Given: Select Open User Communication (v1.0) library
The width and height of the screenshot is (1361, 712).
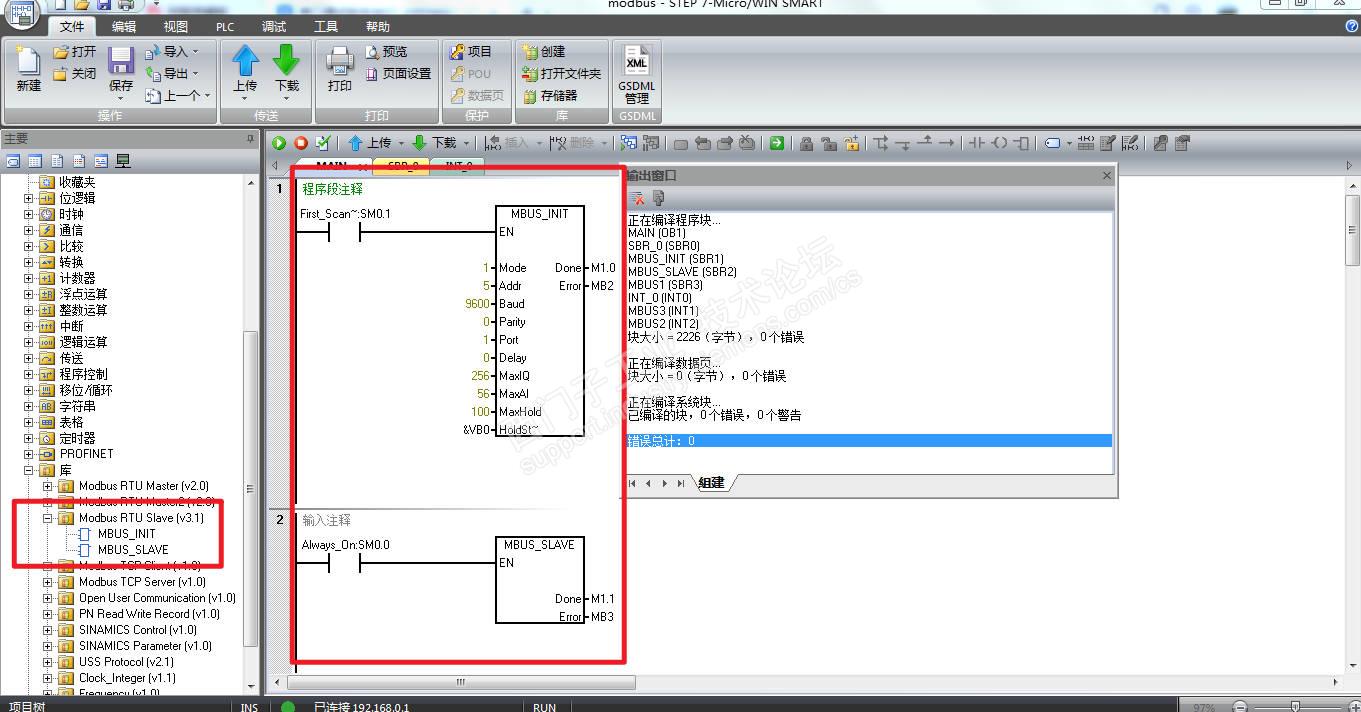Looking at the screenshot, I should 157,598.
